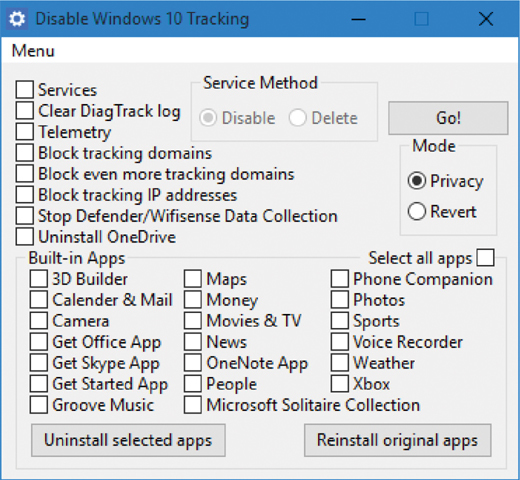Click the Go! button
This screenshot has width=520, height=480.
click(448, 118)
